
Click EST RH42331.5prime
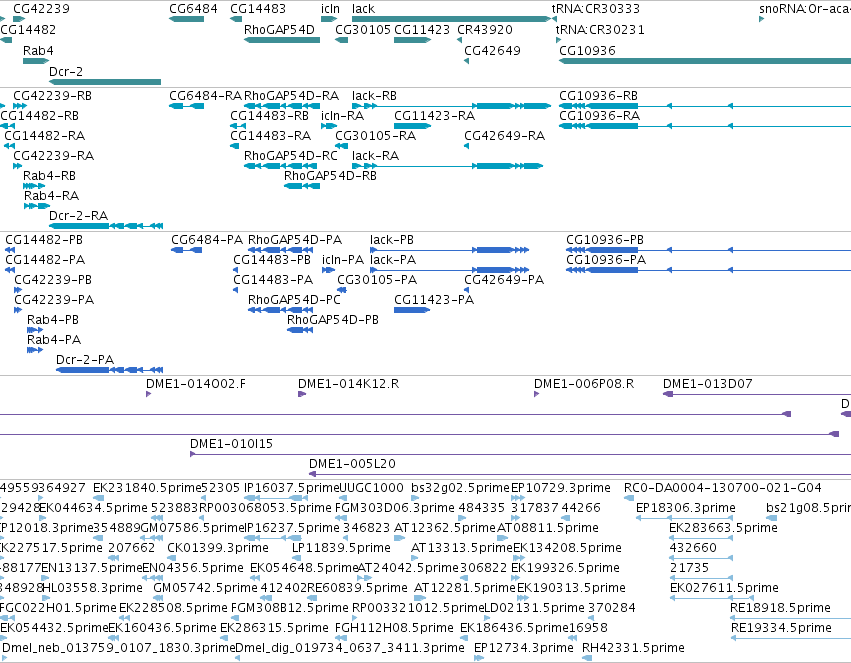(633, 648)
